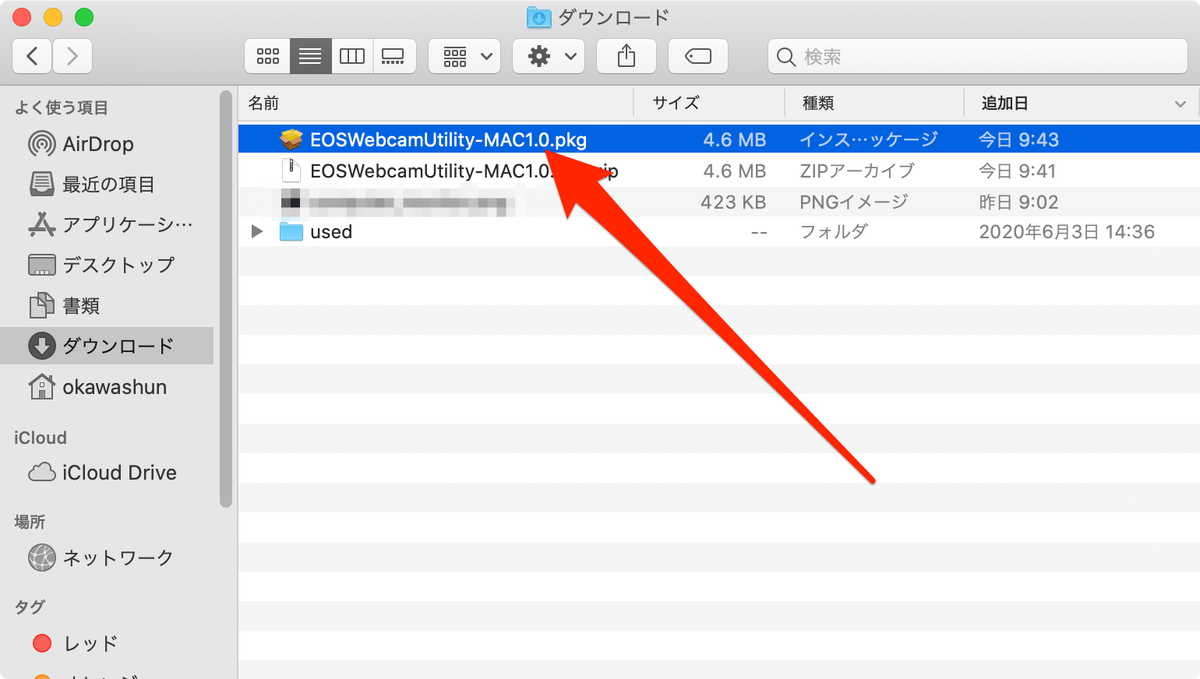
Task: Switch to gallery view
Action: click(x=394, y=56)
